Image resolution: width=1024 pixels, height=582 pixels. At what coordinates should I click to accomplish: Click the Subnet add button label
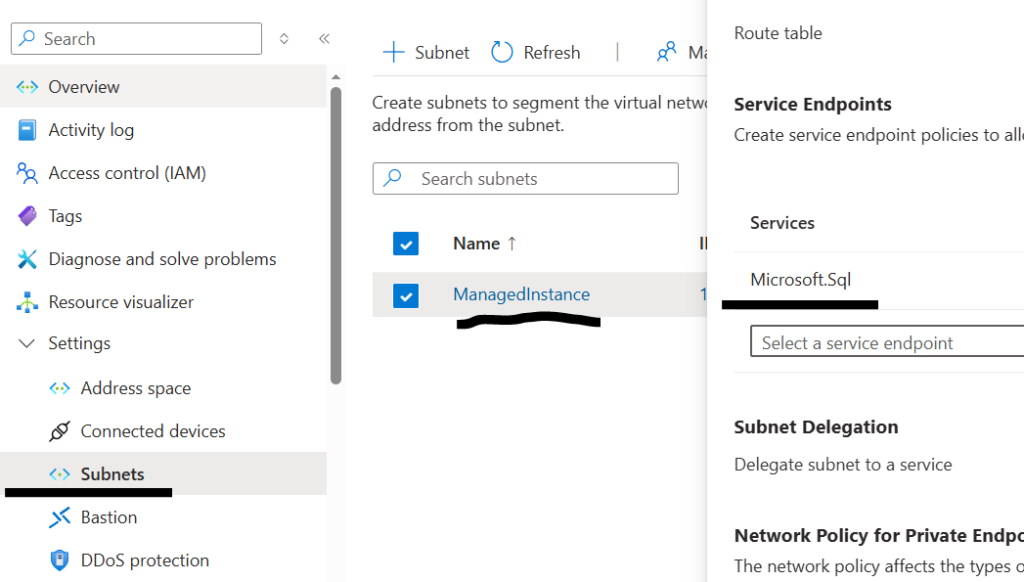[442, 52]
